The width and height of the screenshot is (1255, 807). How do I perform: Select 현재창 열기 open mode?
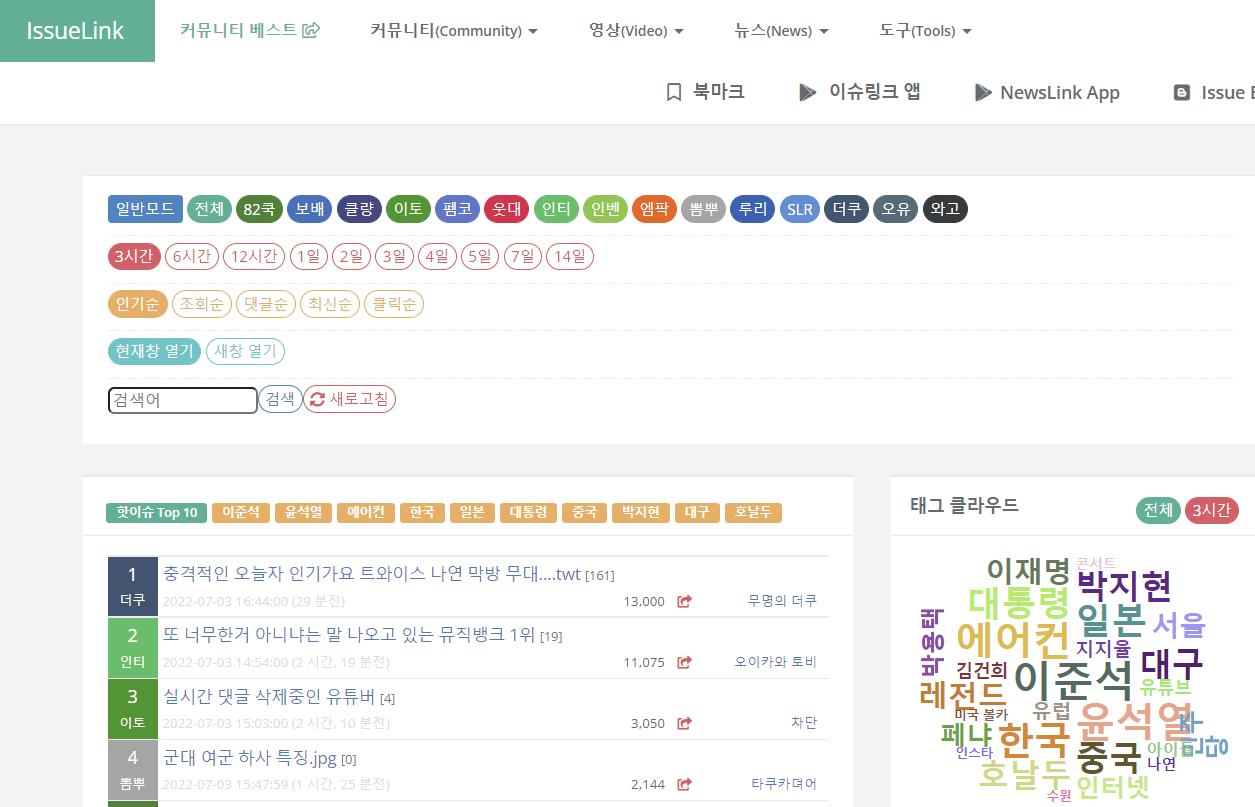[155, 352]
